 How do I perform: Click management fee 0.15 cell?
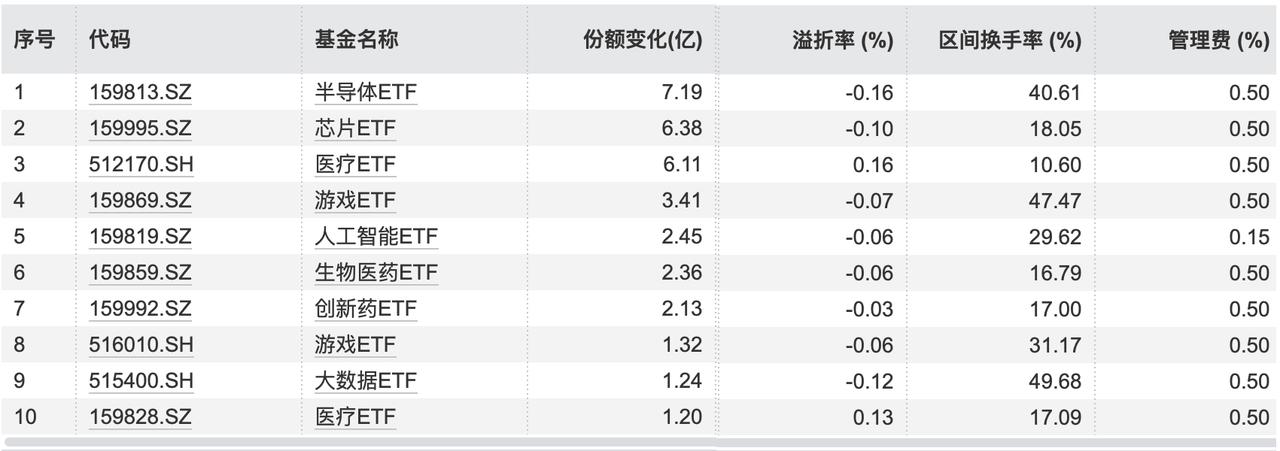pyautogui.click(x=1250, y=237)
